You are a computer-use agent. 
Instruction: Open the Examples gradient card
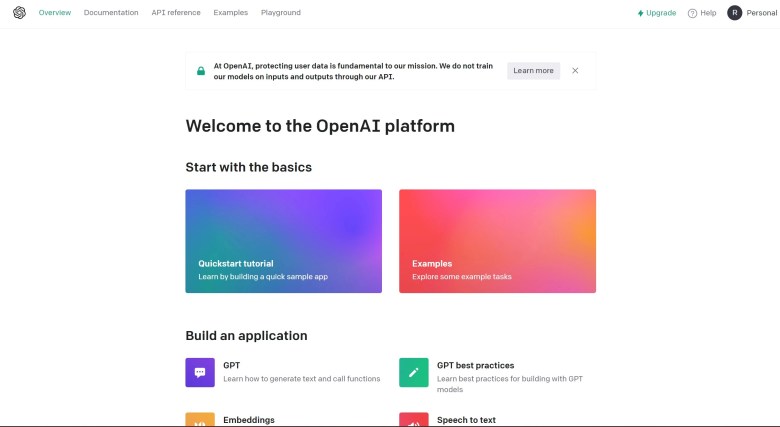click(x=497, y=241)
